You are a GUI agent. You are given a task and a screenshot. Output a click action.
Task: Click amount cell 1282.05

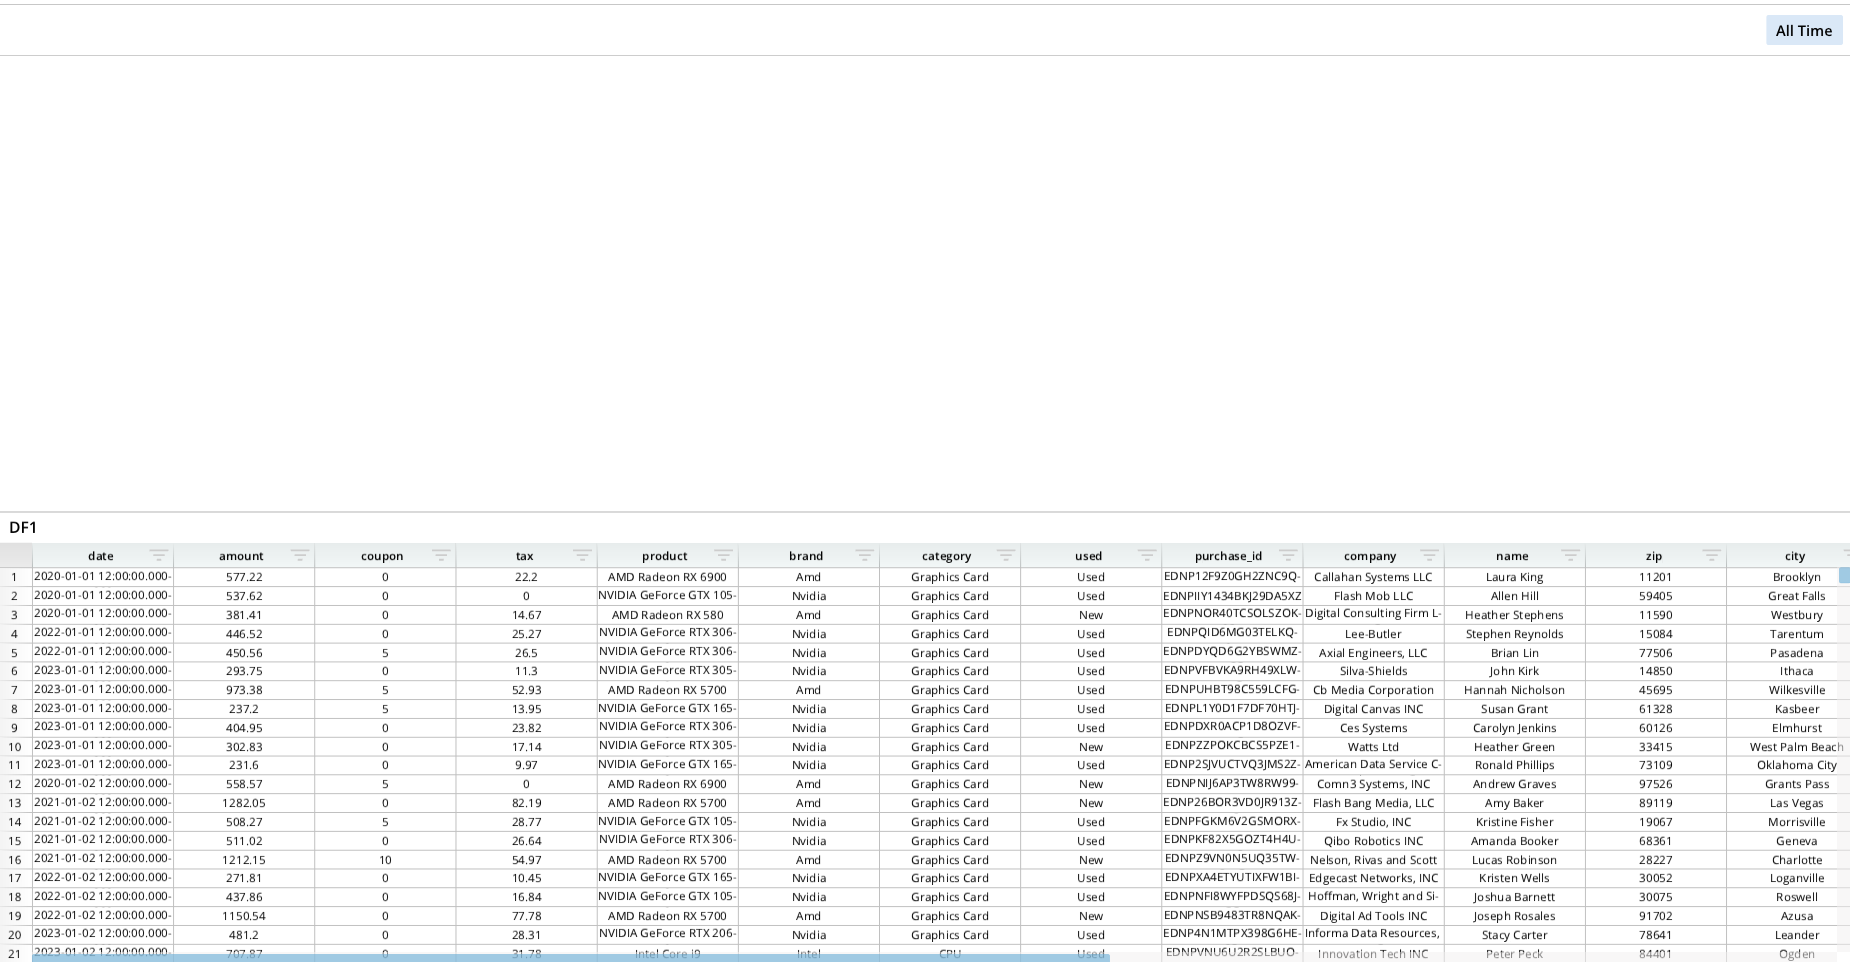(x=244, y=803)
